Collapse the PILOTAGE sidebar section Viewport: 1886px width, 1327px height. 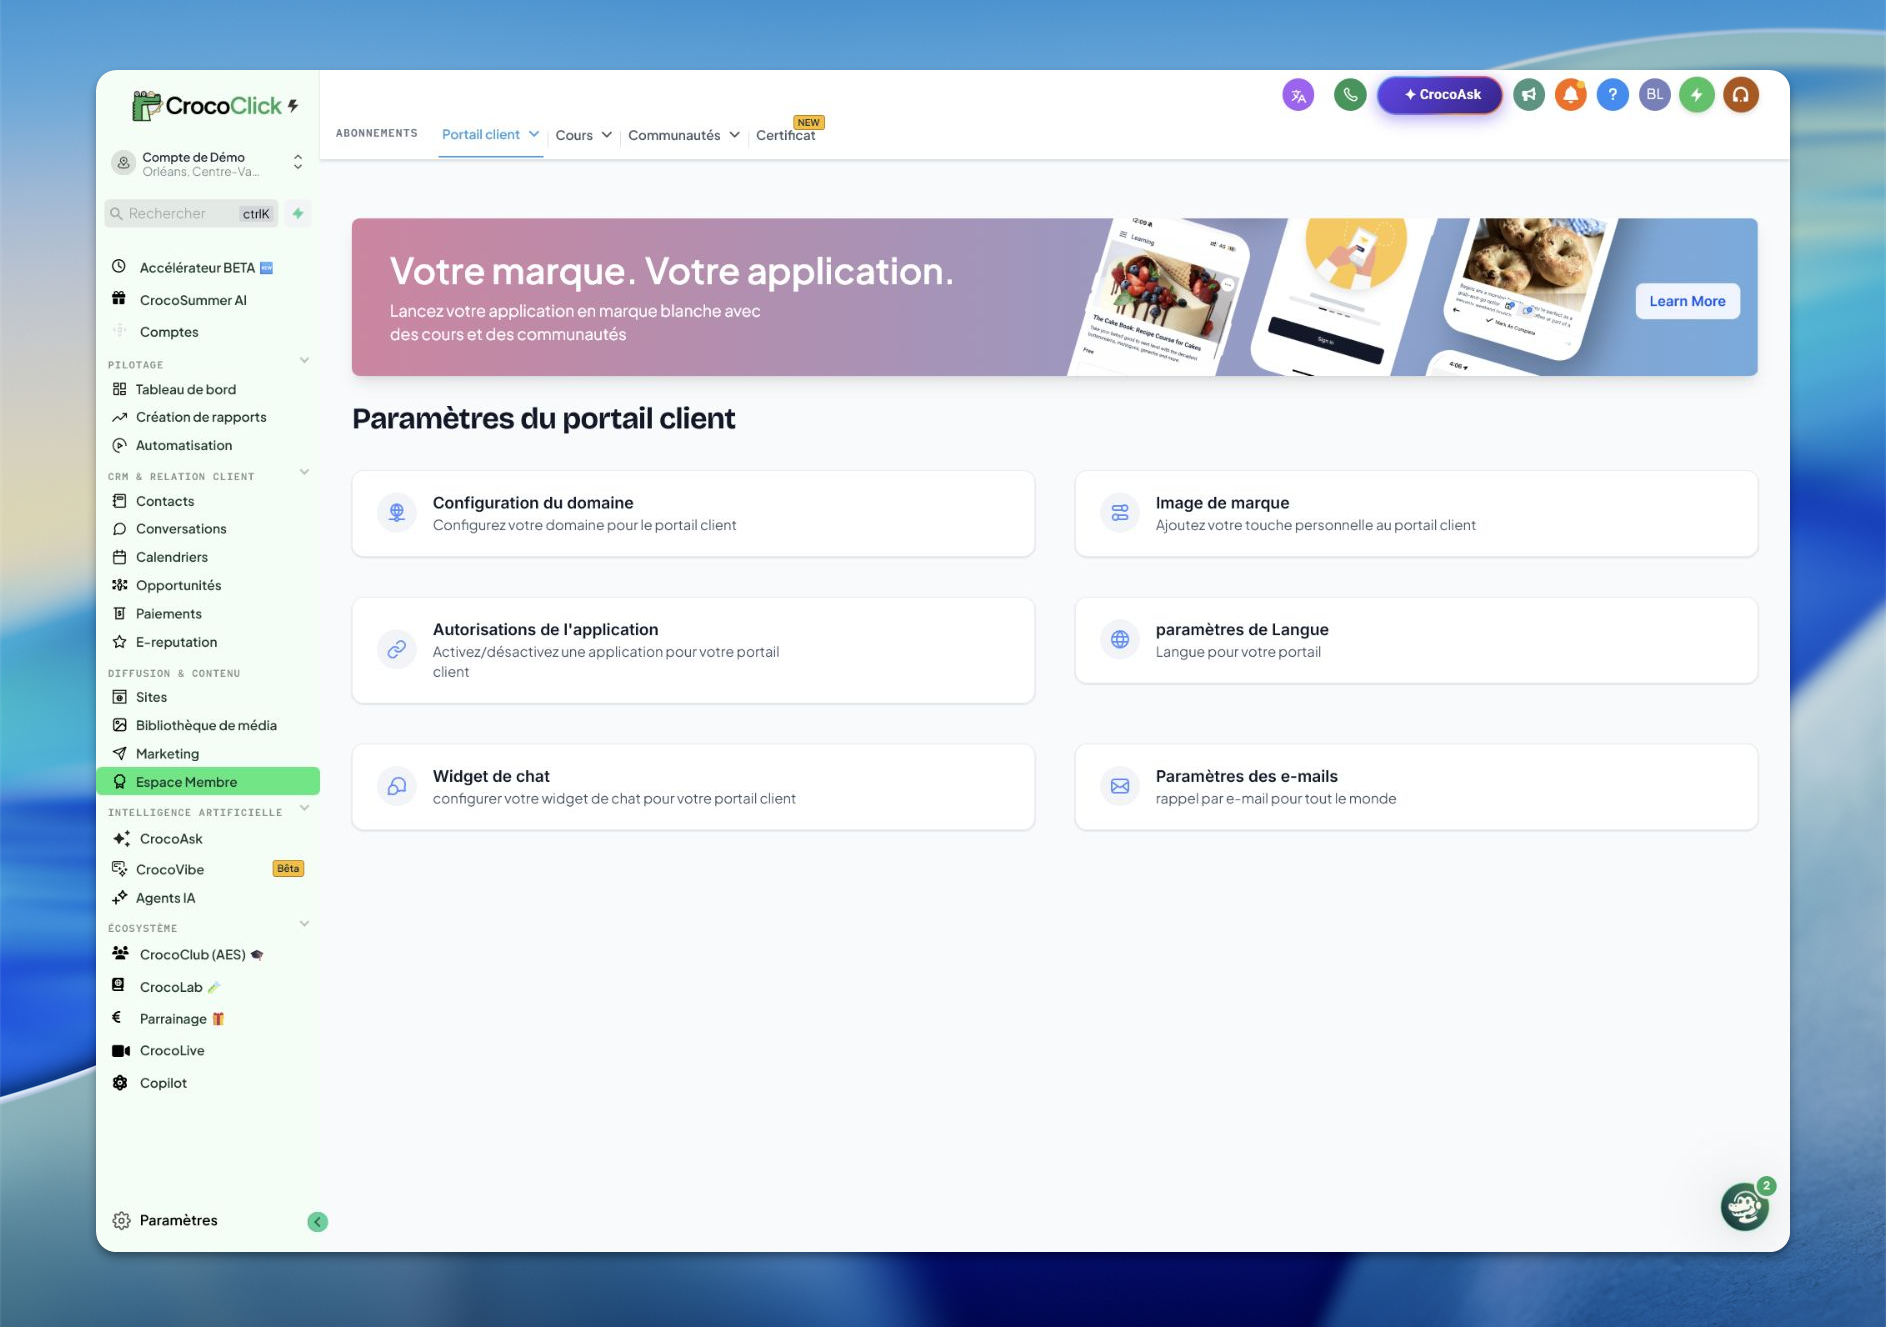(305, 361)
